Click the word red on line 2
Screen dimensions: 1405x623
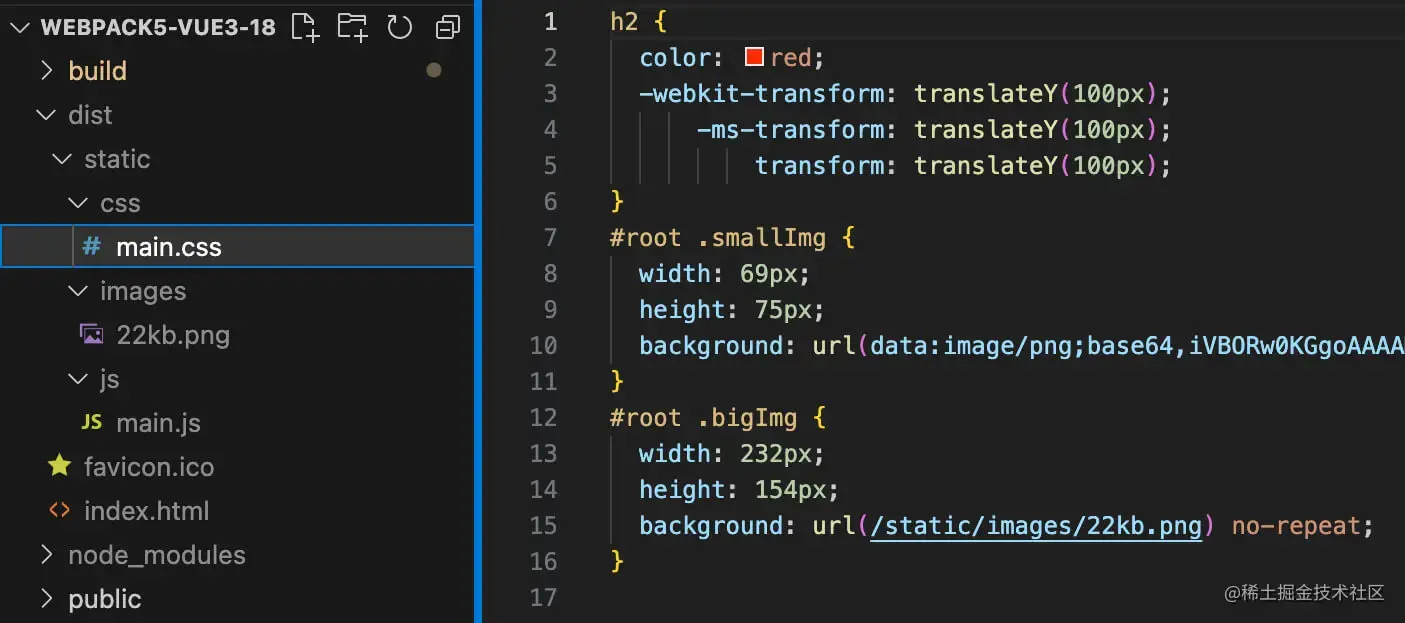coord(791,58)
